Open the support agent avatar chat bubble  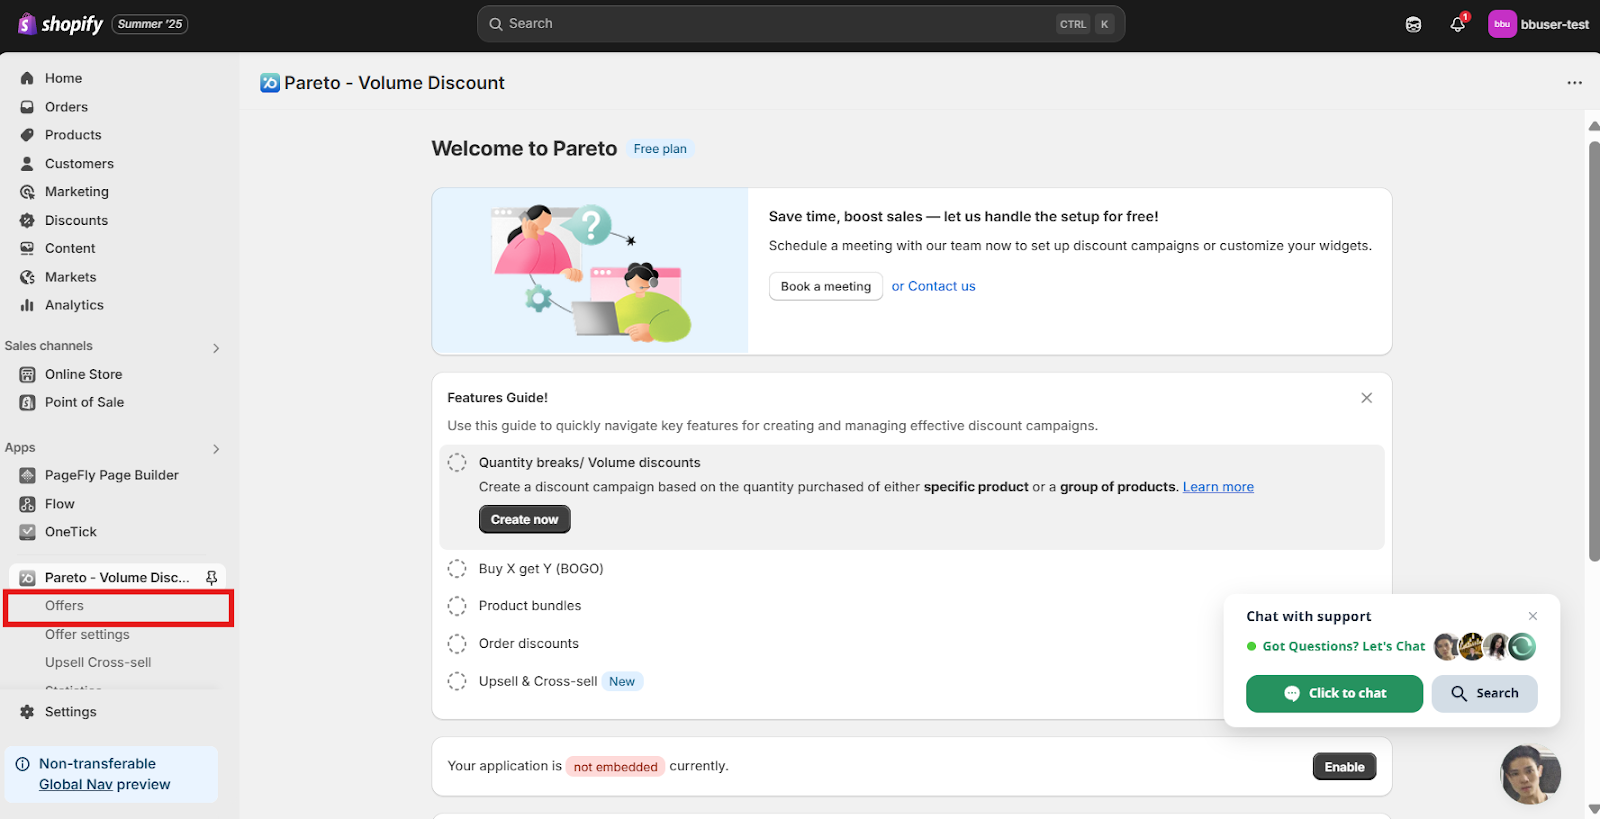pyautogui.click(x=1530, y=775)
